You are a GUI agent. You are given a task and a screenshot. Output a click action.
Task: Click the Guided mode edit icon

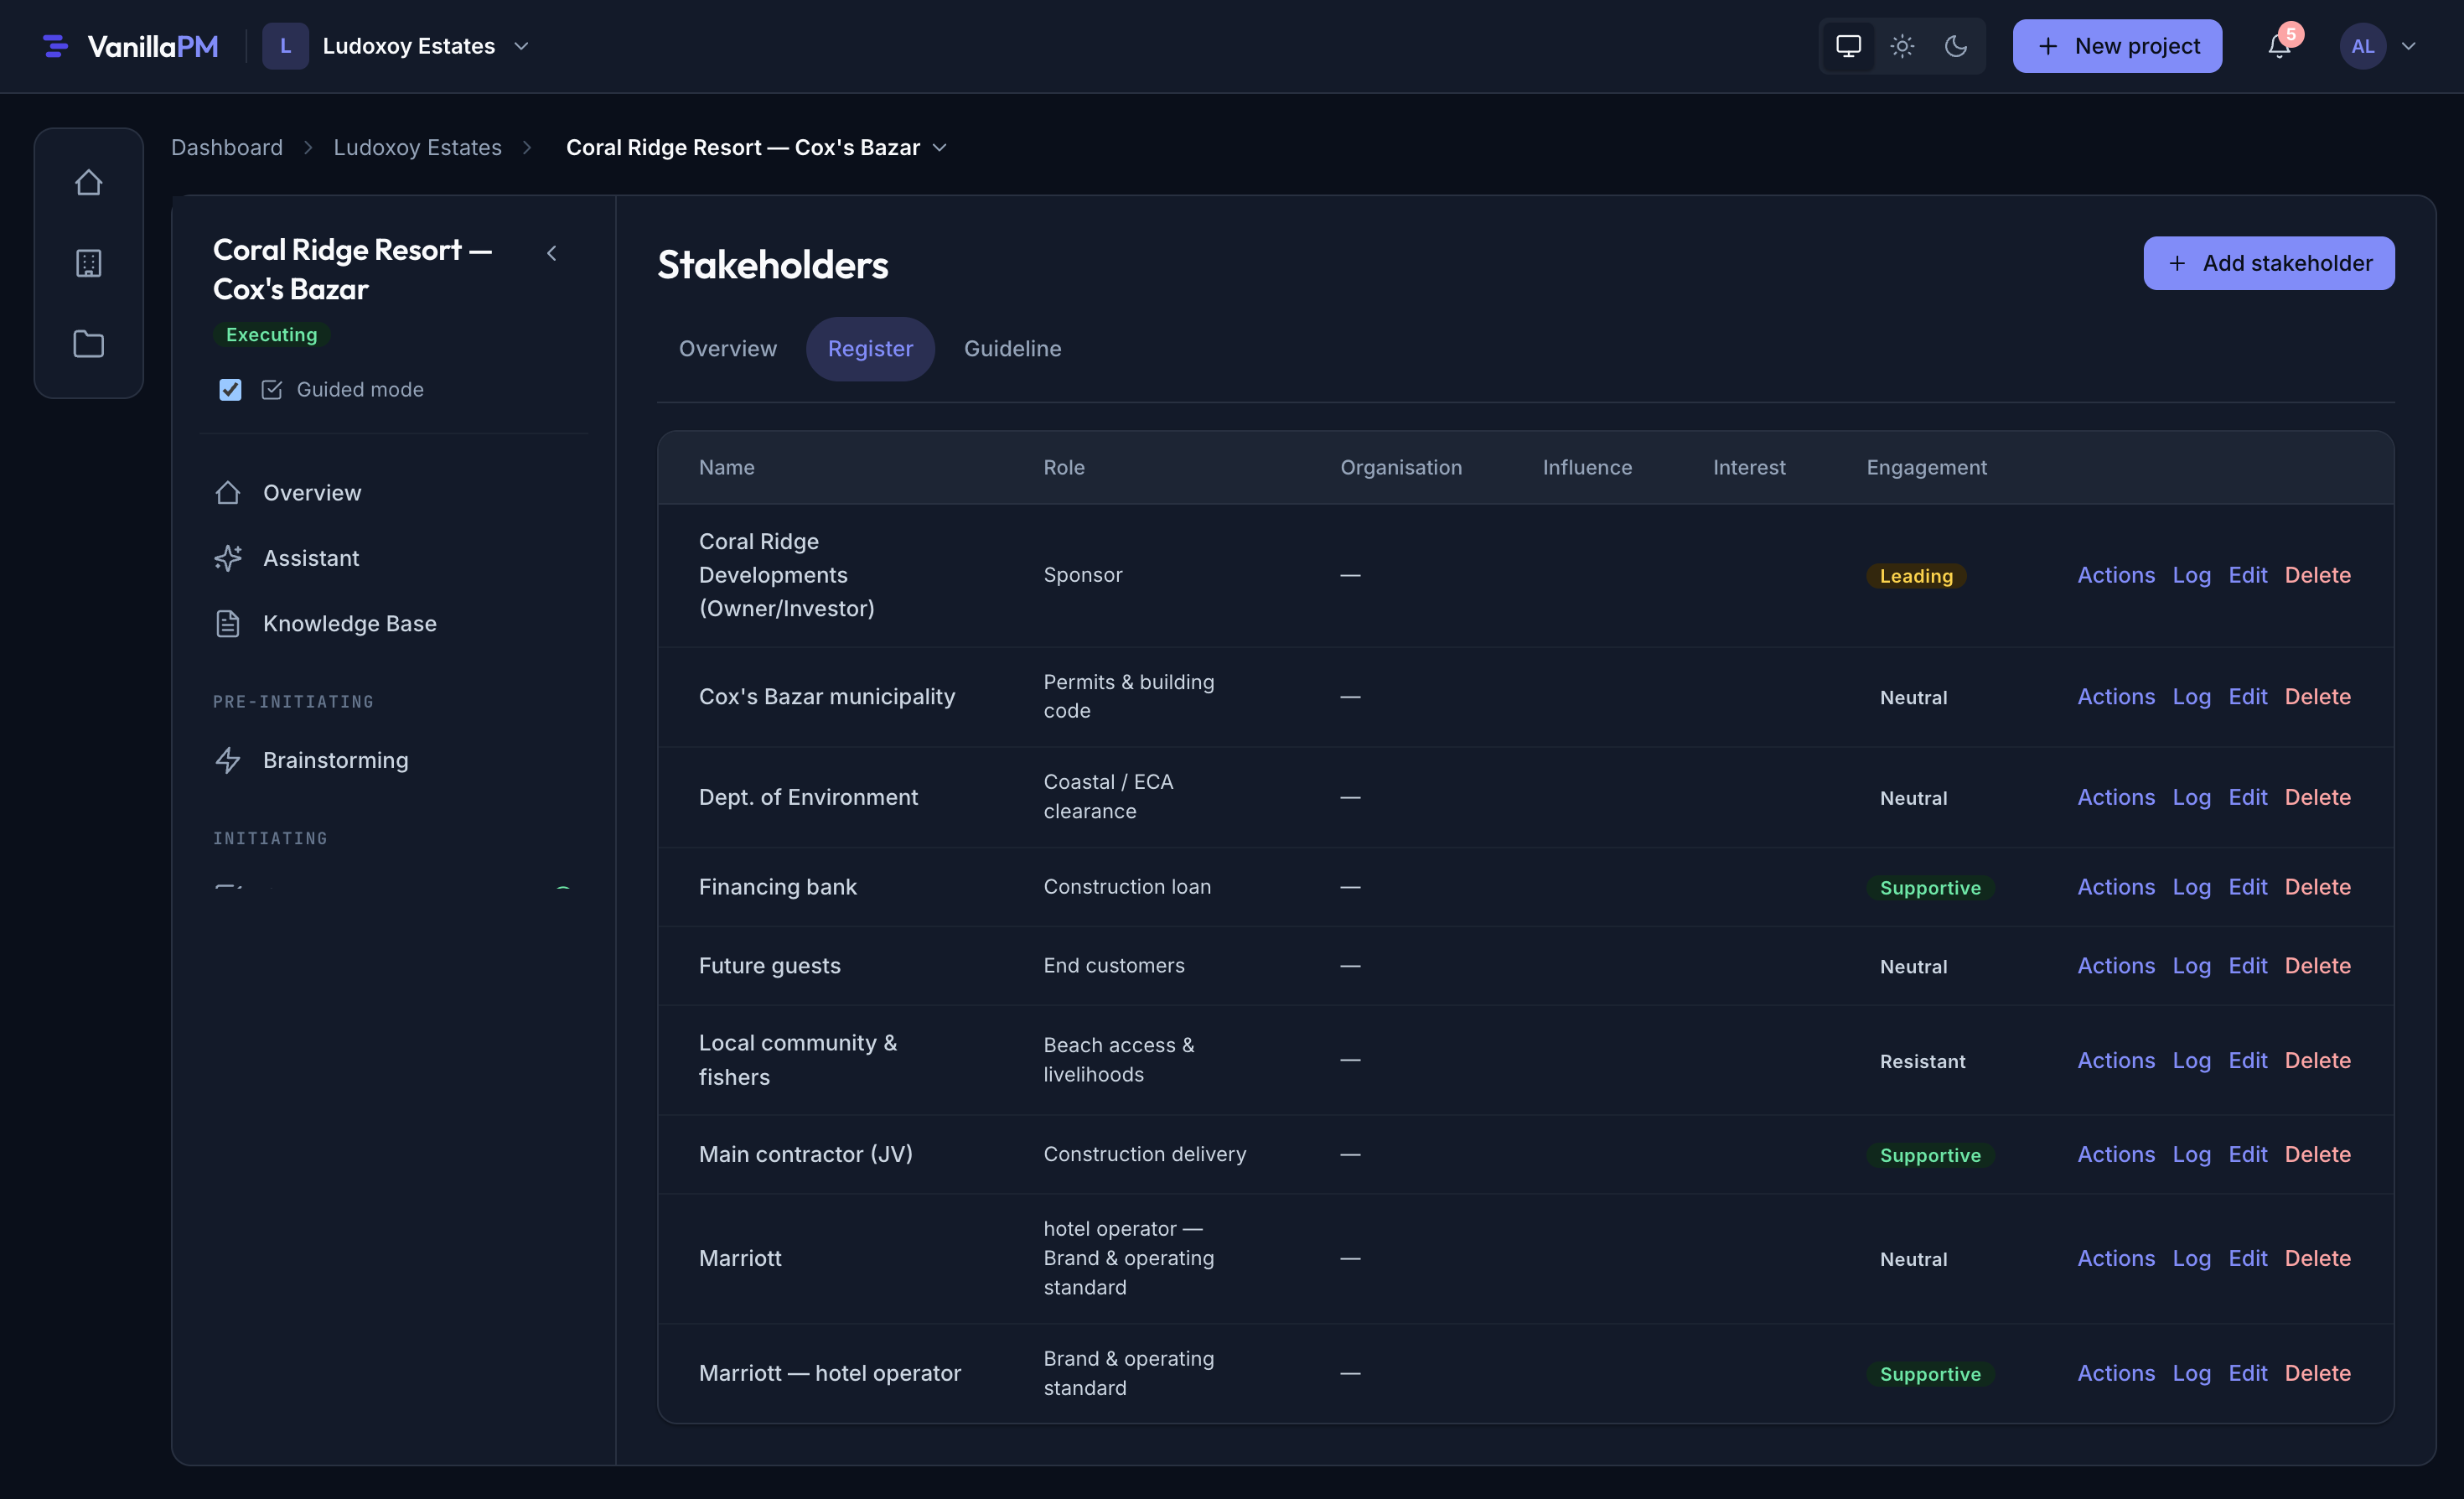coord(271,390)
